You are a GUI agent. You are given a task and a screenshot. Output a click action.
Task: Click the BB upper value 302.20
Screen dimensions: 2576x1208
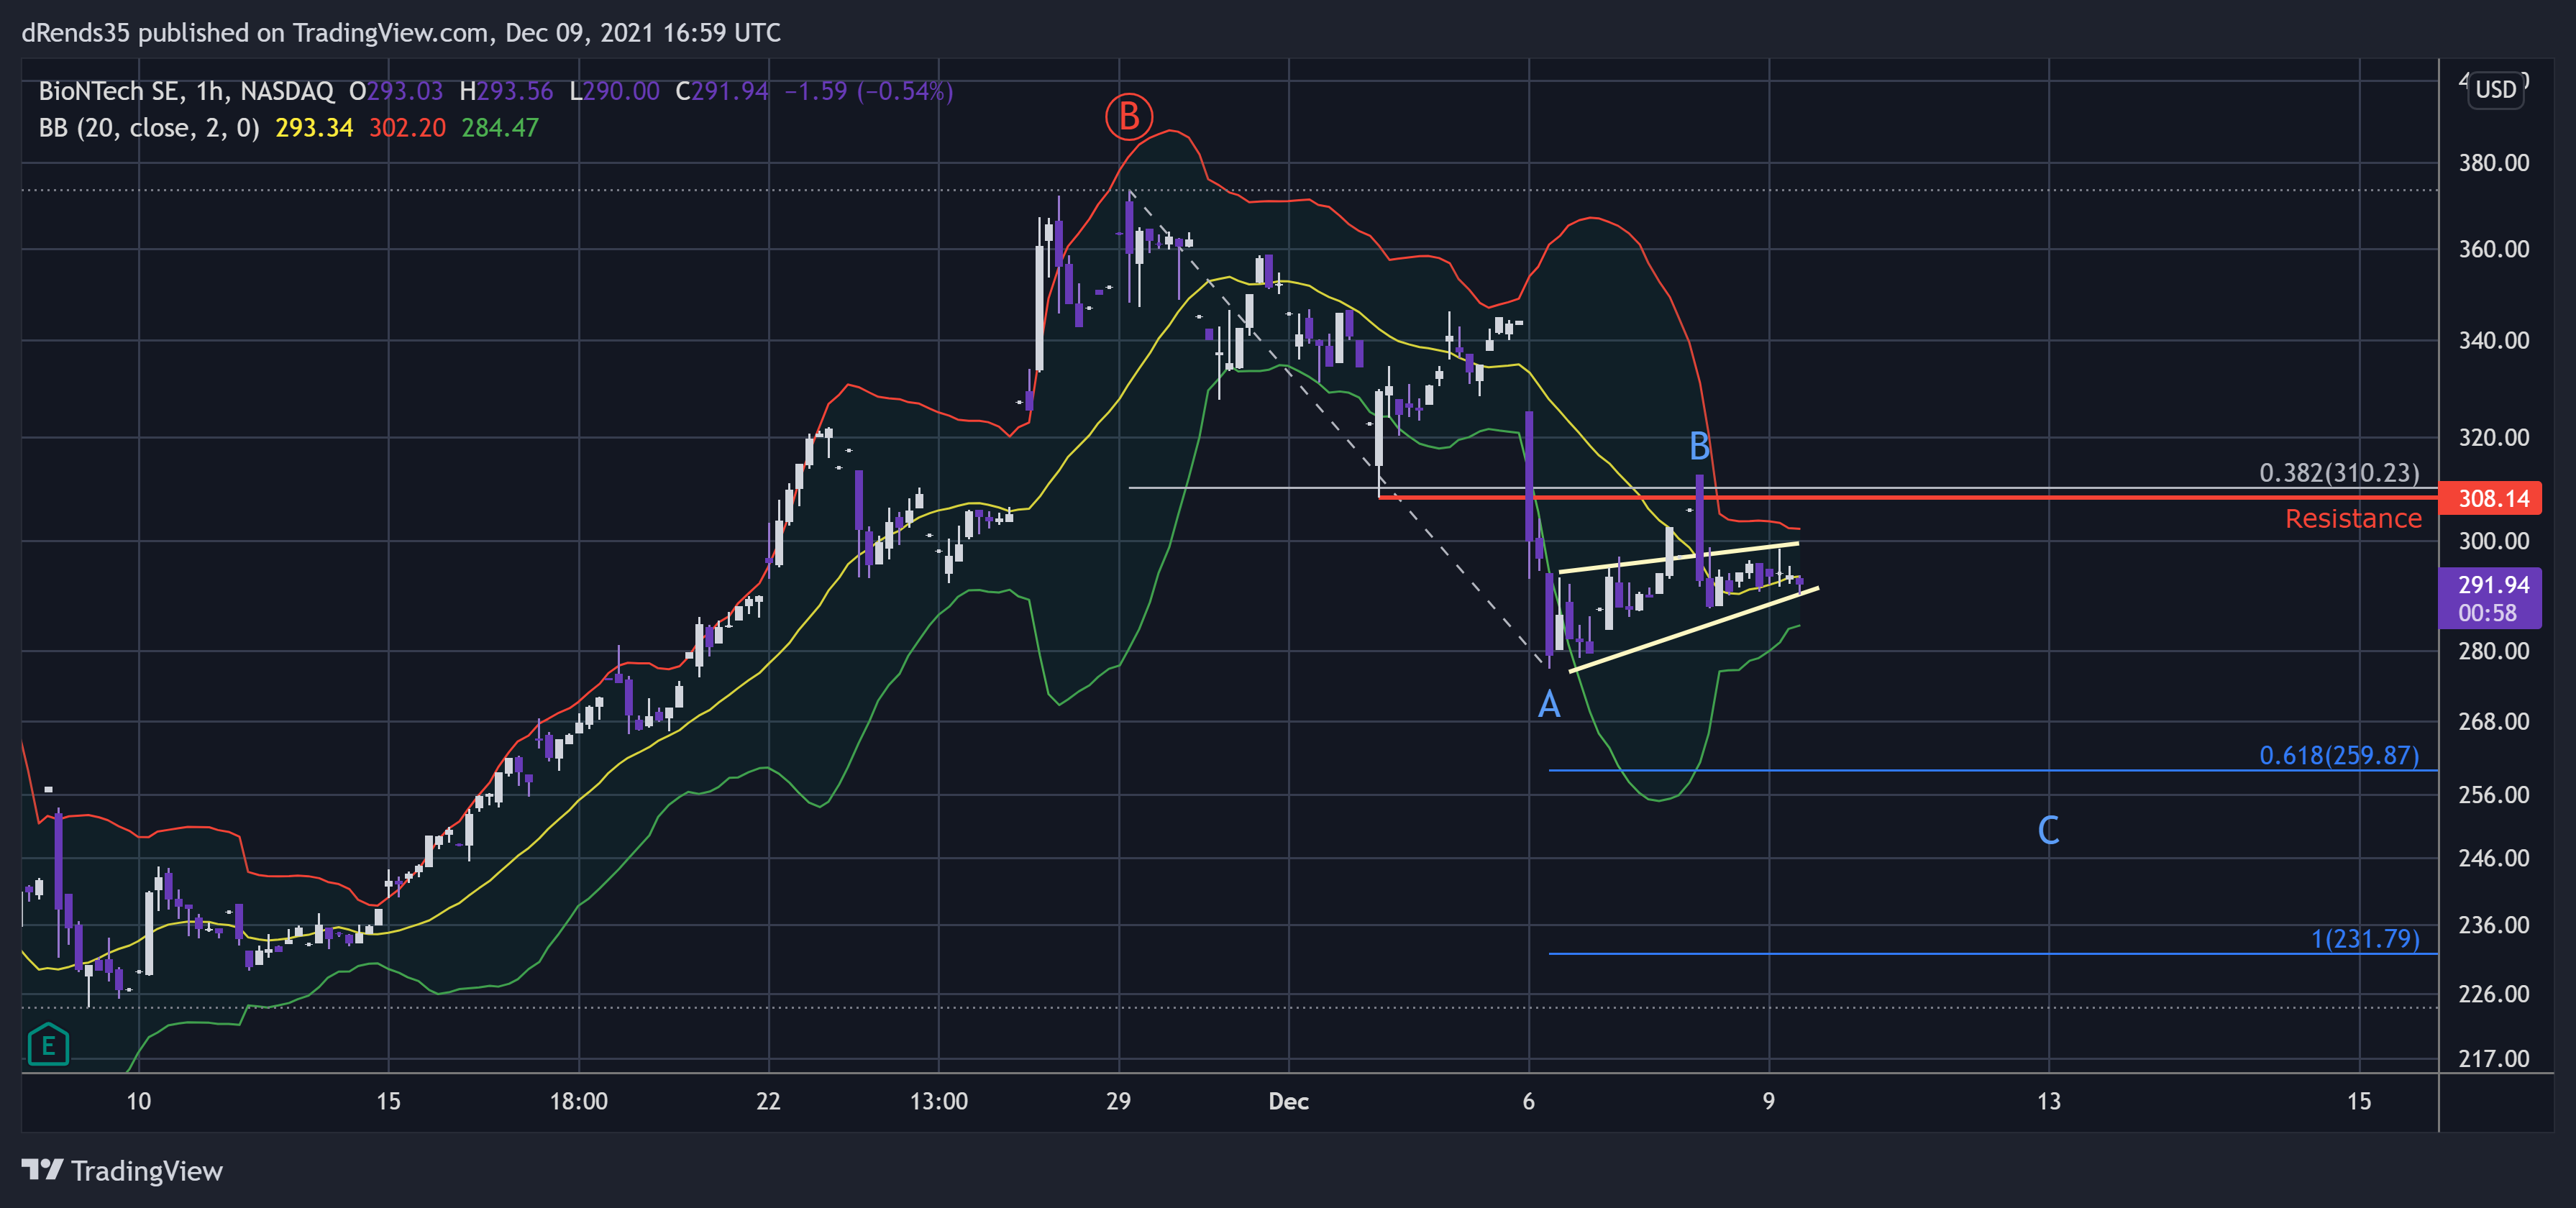[x=407, y=128]
